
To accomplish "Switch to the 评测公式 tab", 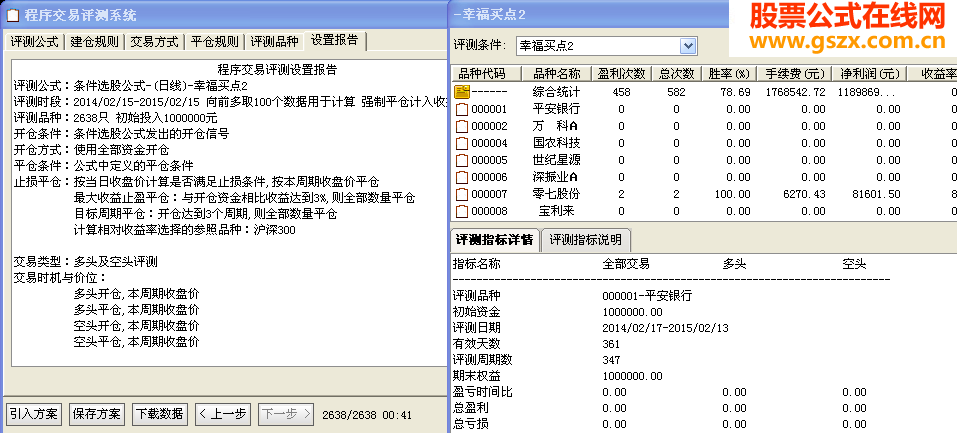I will pos(34,42).
